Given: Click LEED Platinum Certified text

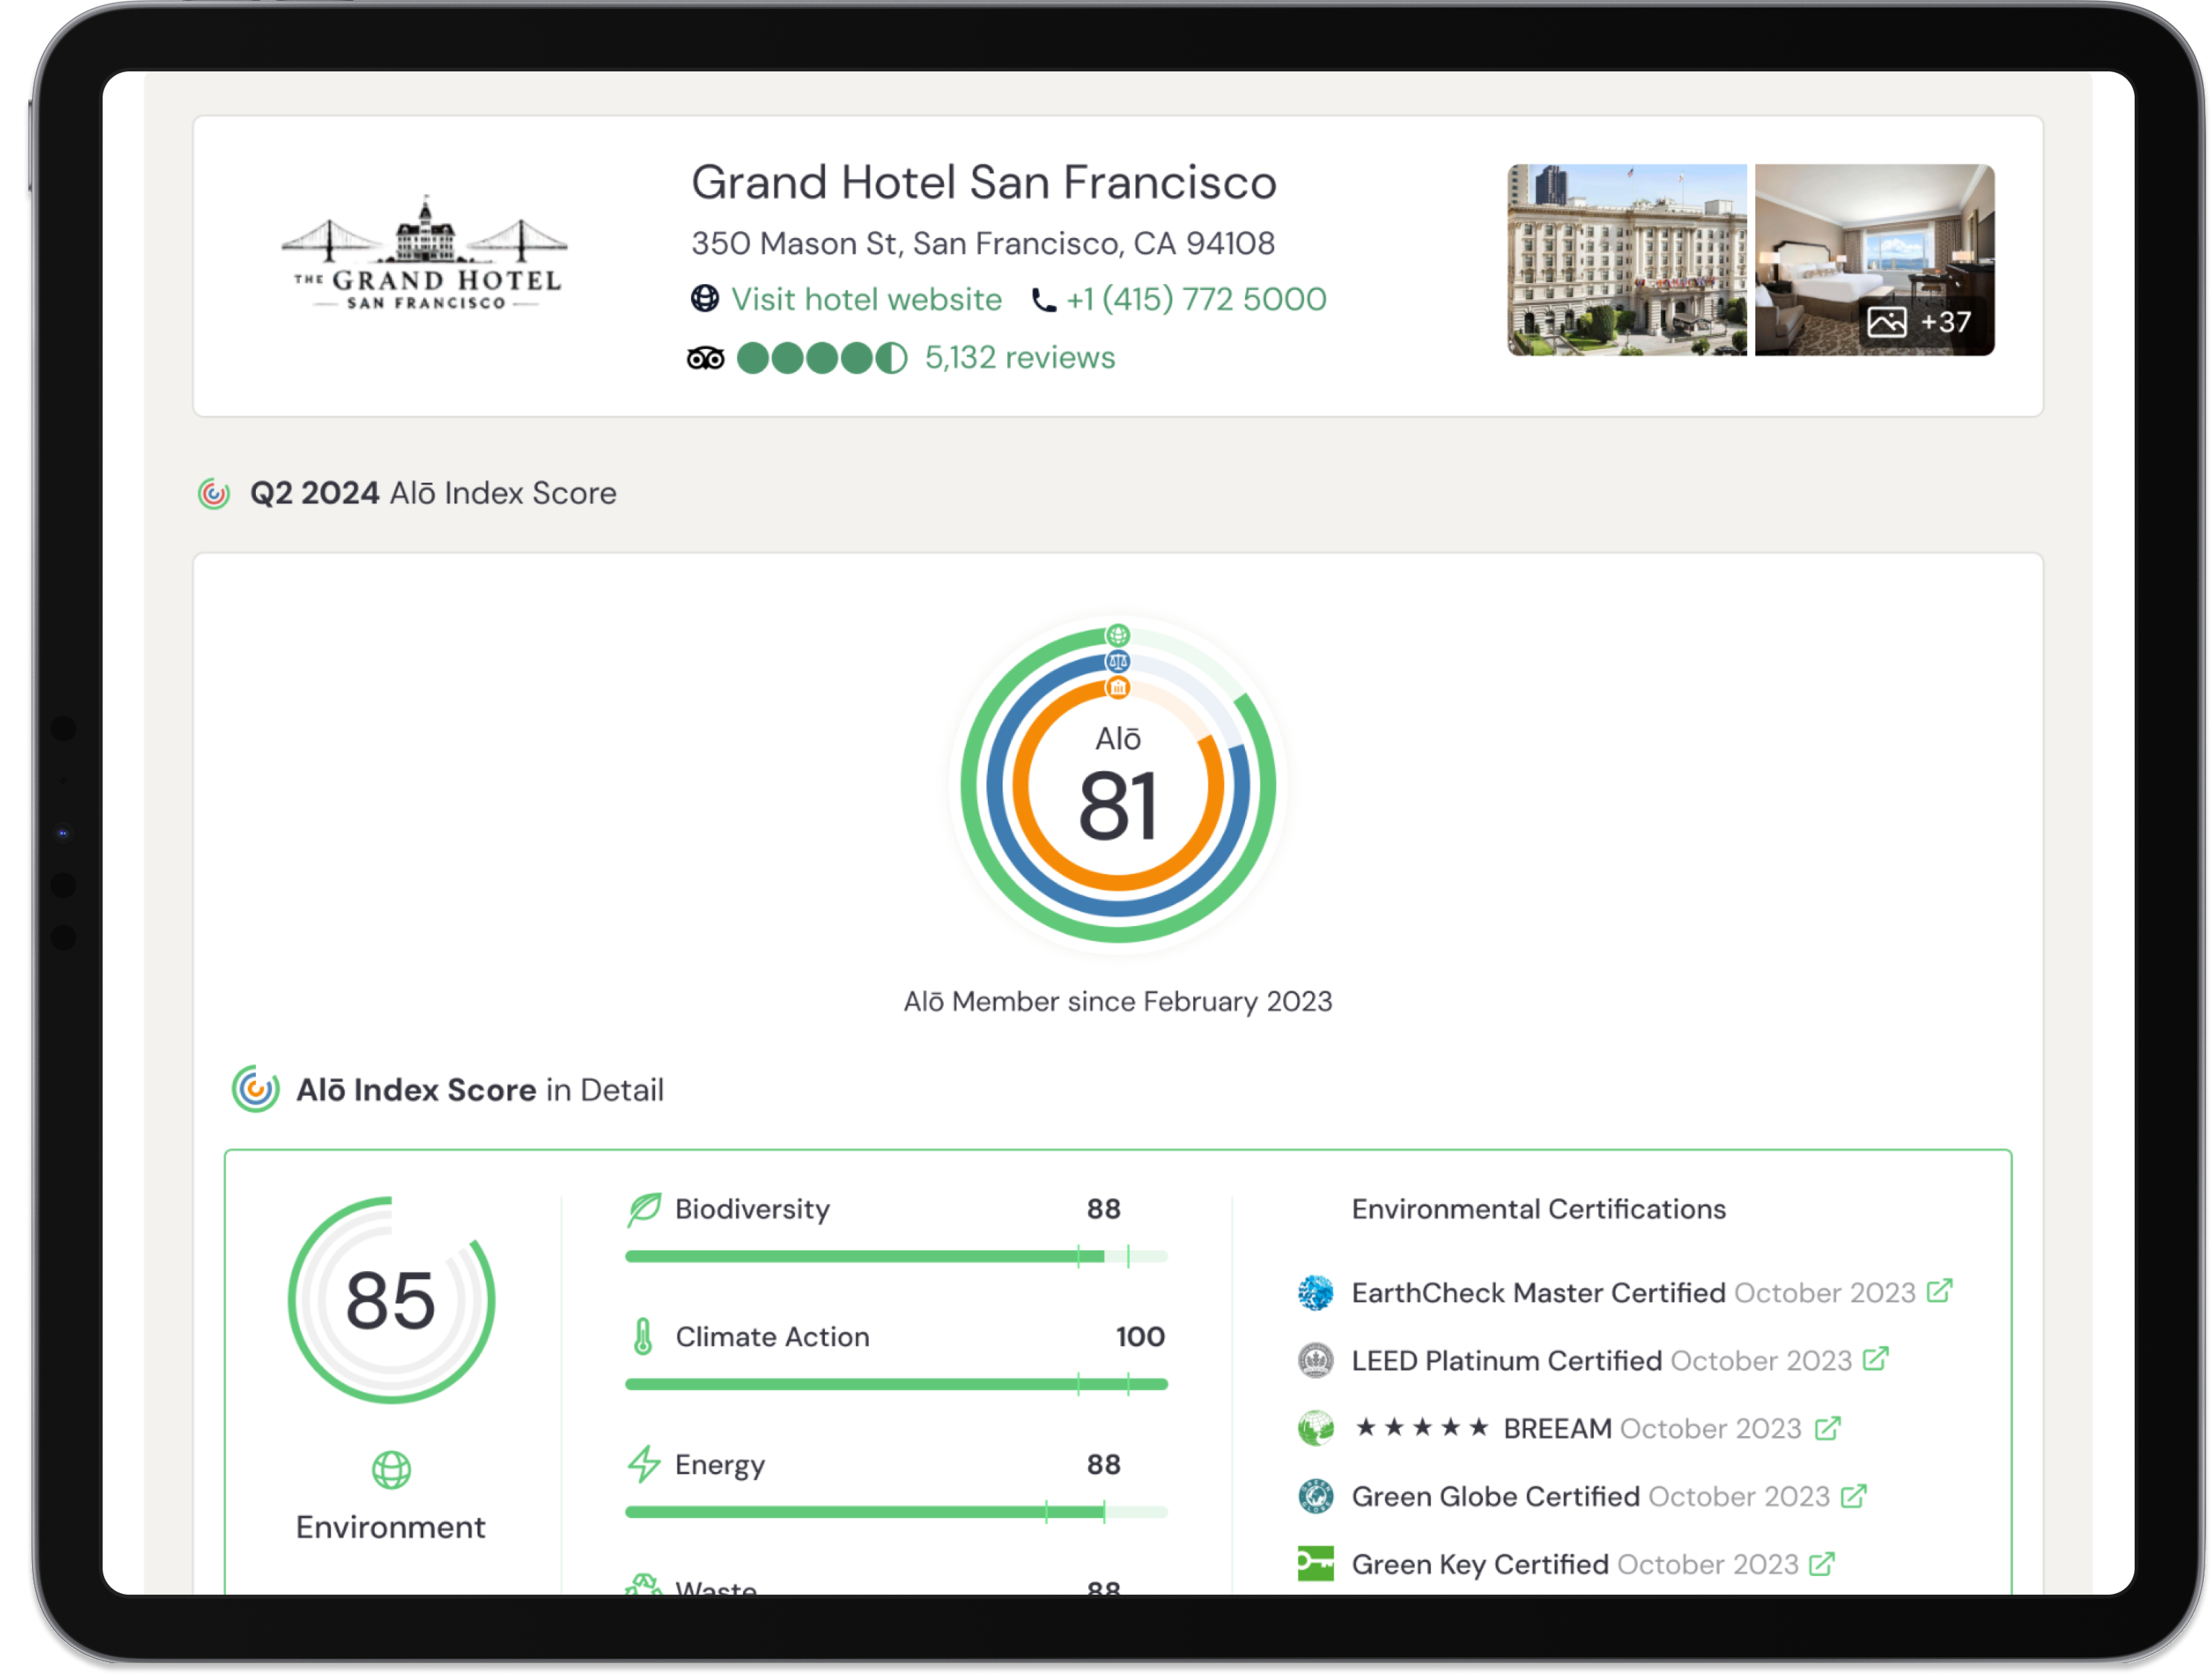Looking at the screenshot, I should [1506, 1362].
